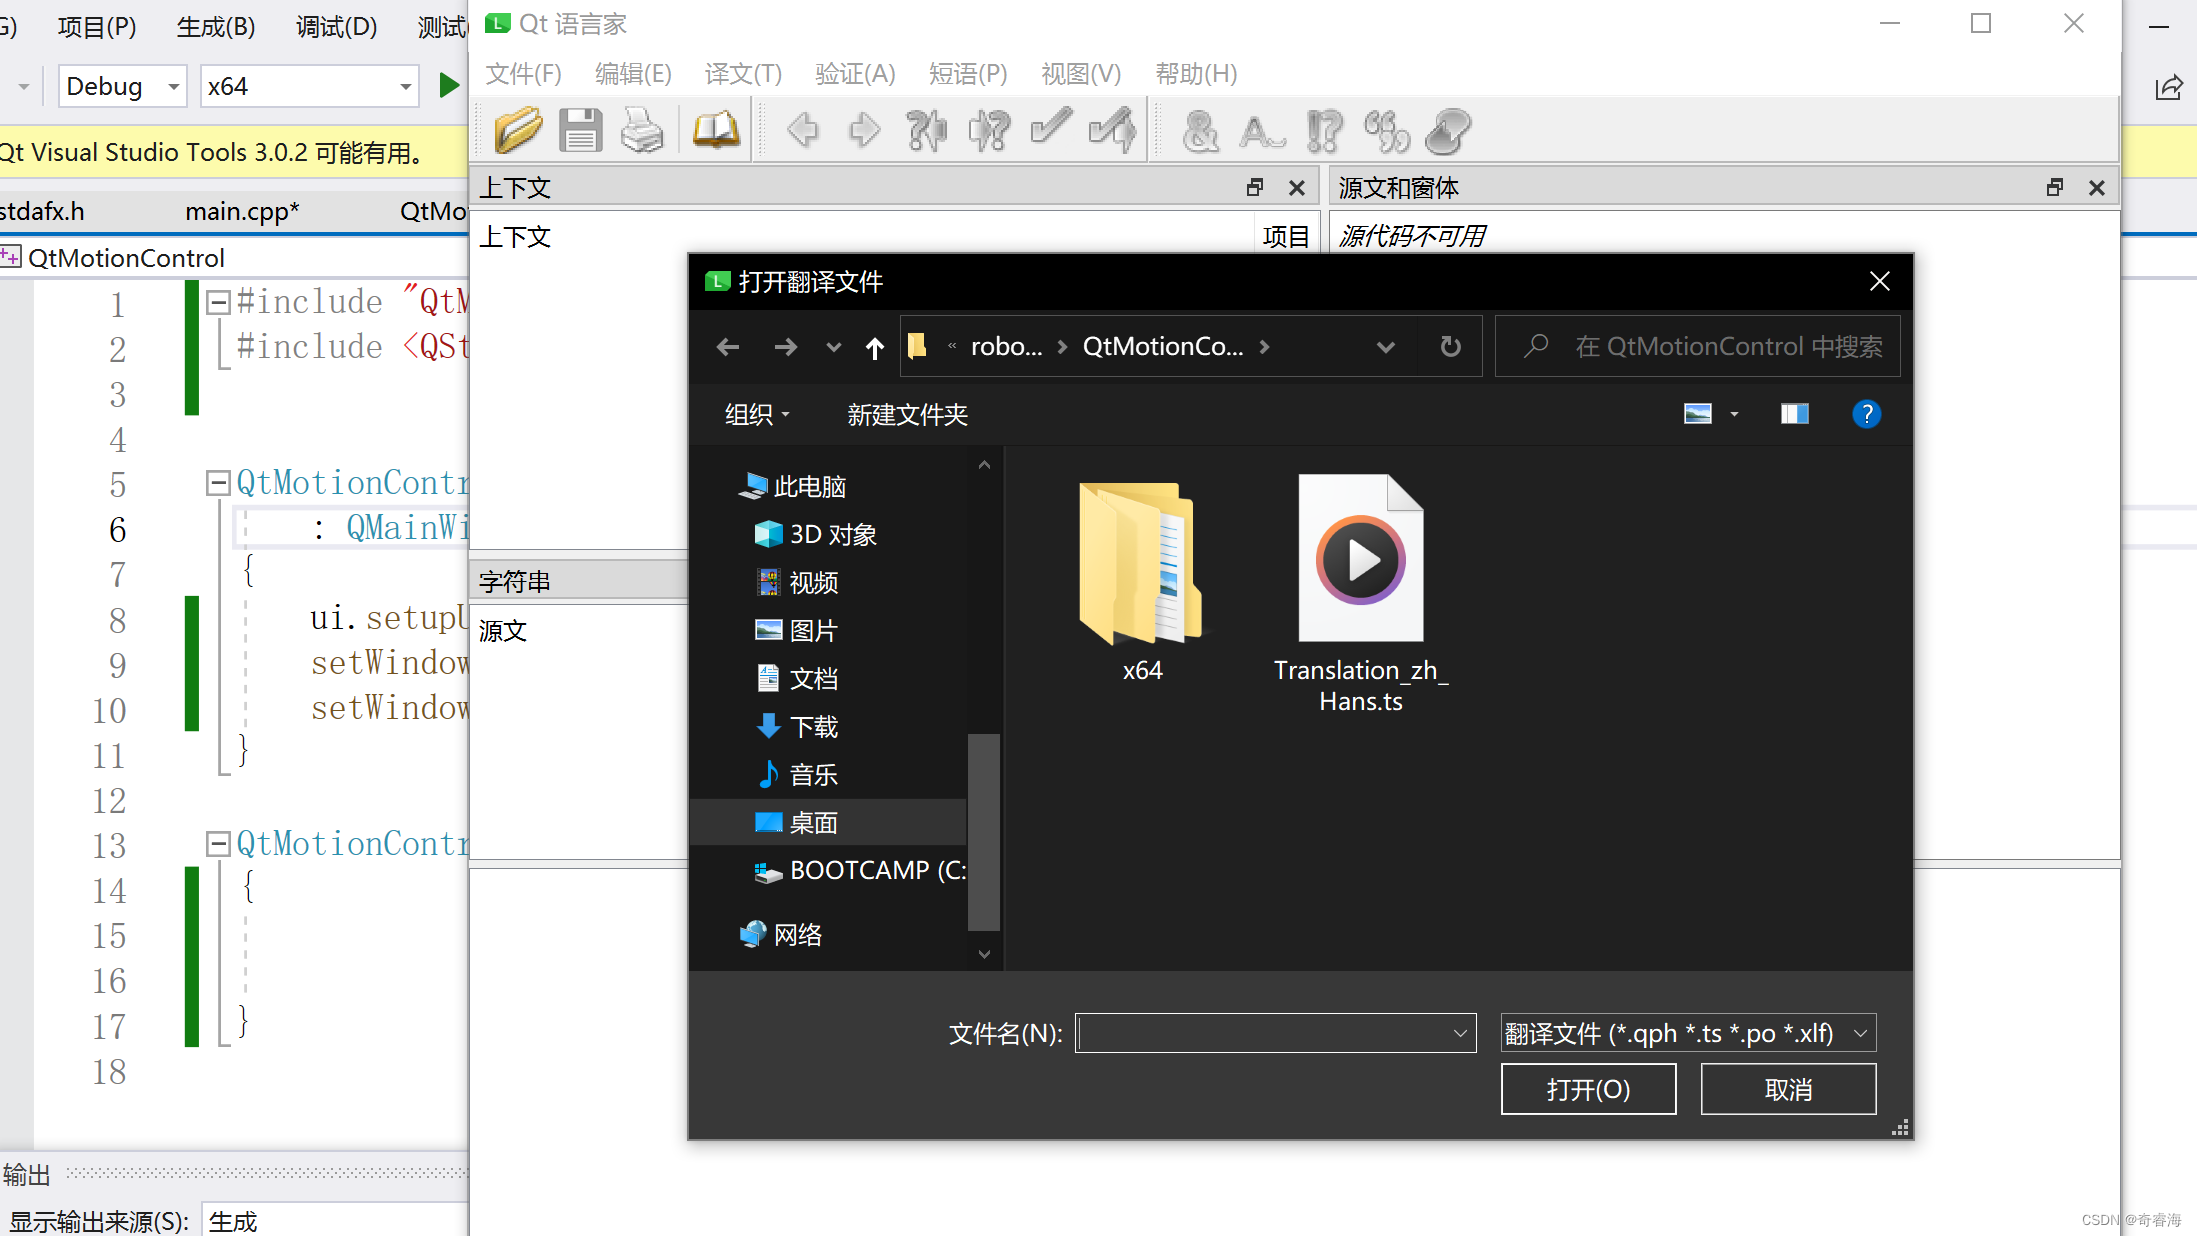Viewport: 2197px width, 1236px height.
Task: Open the 验证(A) menu in Qt Linguist
Action: [x=855, y=74]
